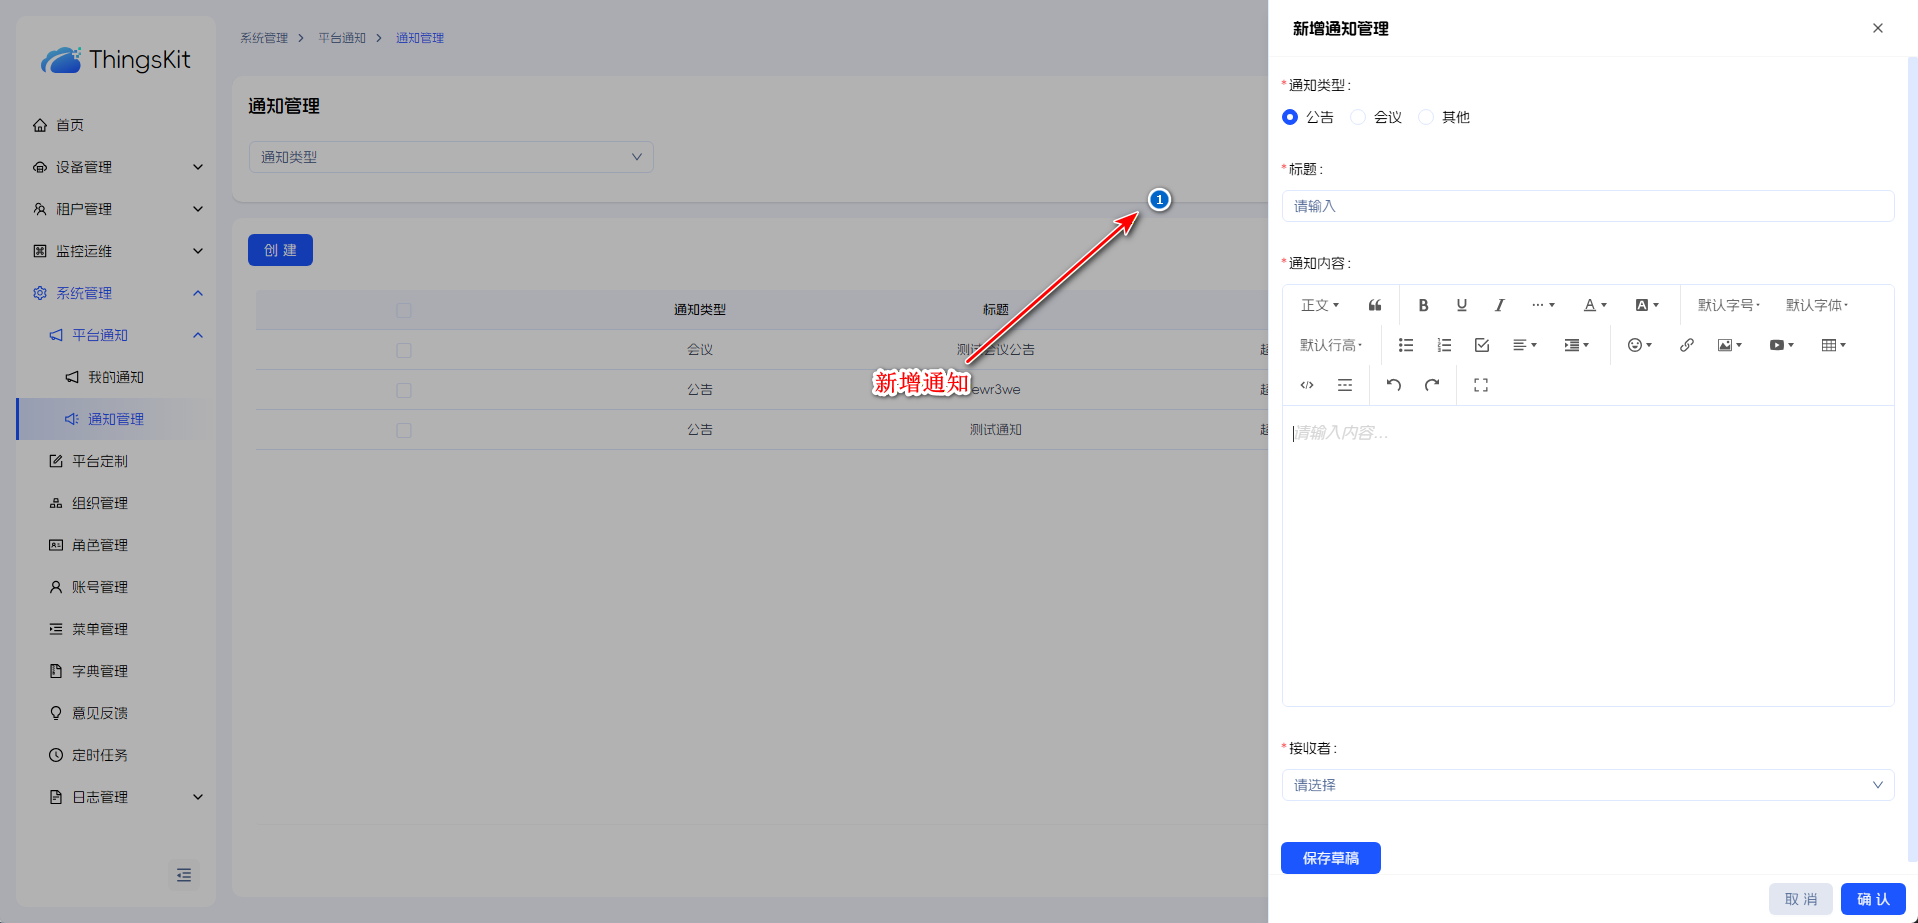This screenshot has height=923, width=1918.
Task: Apply italic formatting in editor toolbar
Action: (1499, 305)
